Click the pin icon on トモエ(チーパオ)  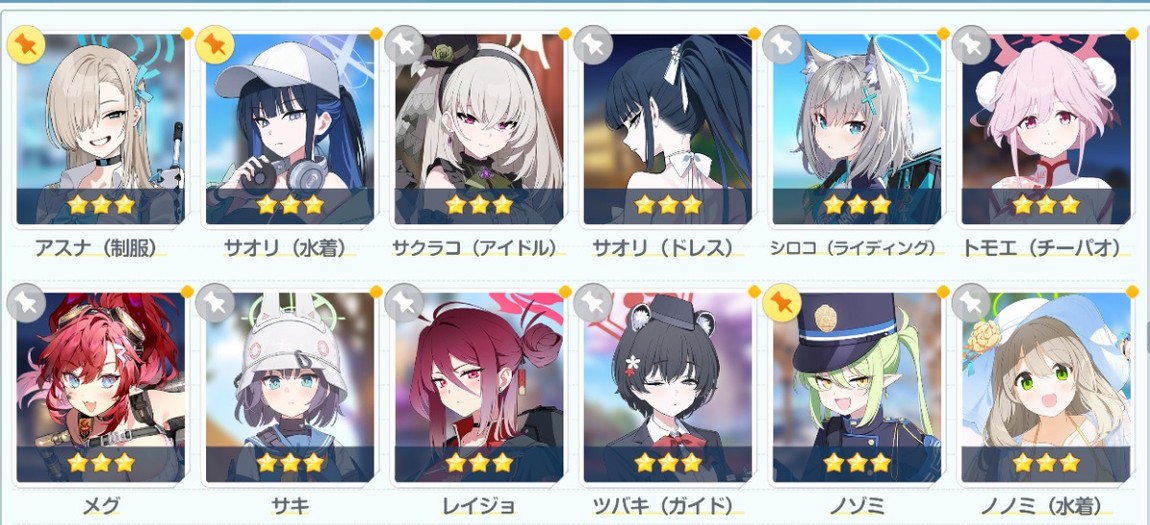tap(971, 45)
